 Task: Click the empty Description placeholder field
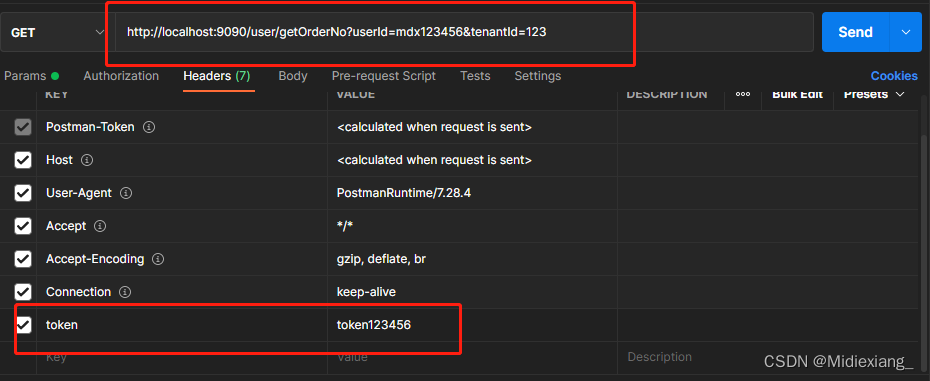(768, 357)
